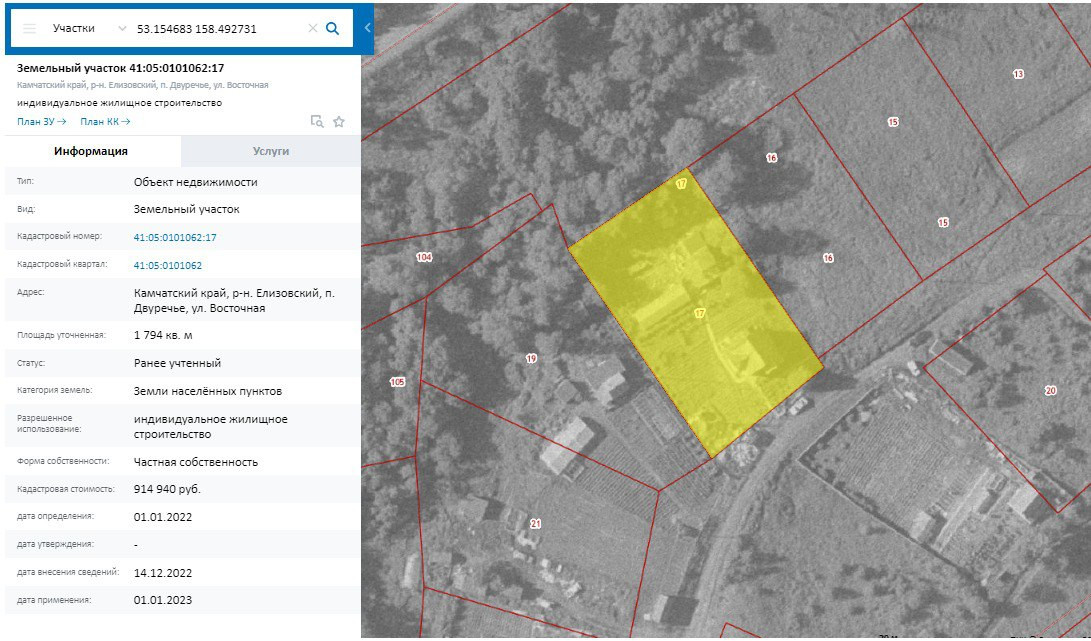1091x641 pixels.
Task: Click the value Частная собственность
Action: pos(196,462)
